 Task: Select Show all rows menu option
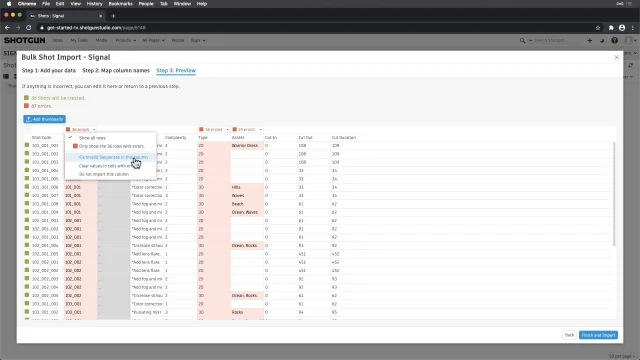pyautogui.click(x=92, y=138)
